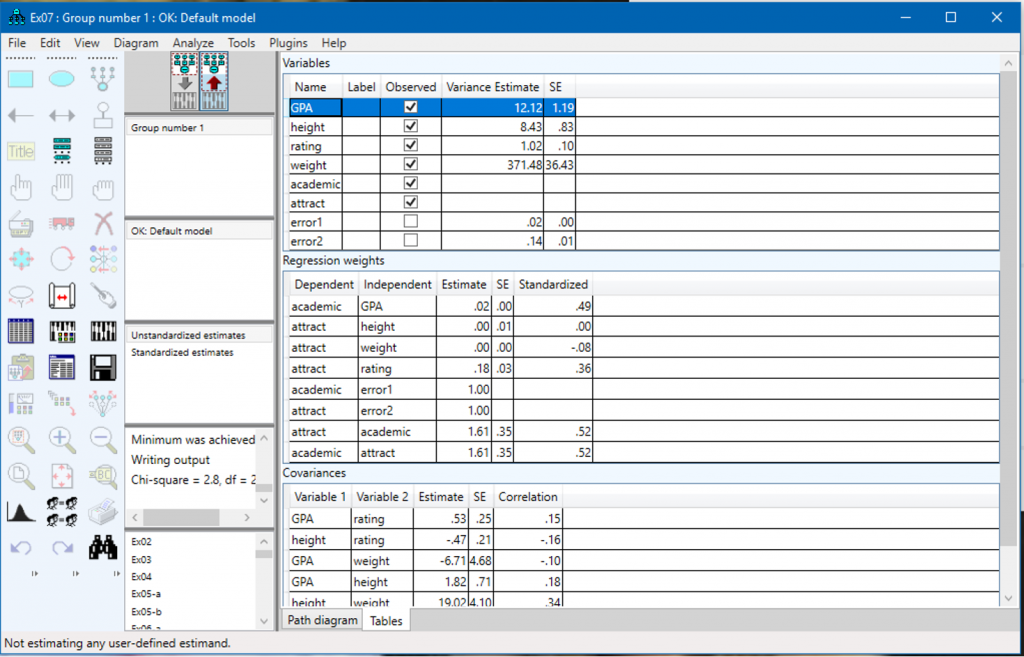
Task: Select Standardized estimates option
Action: click(182, 353)
